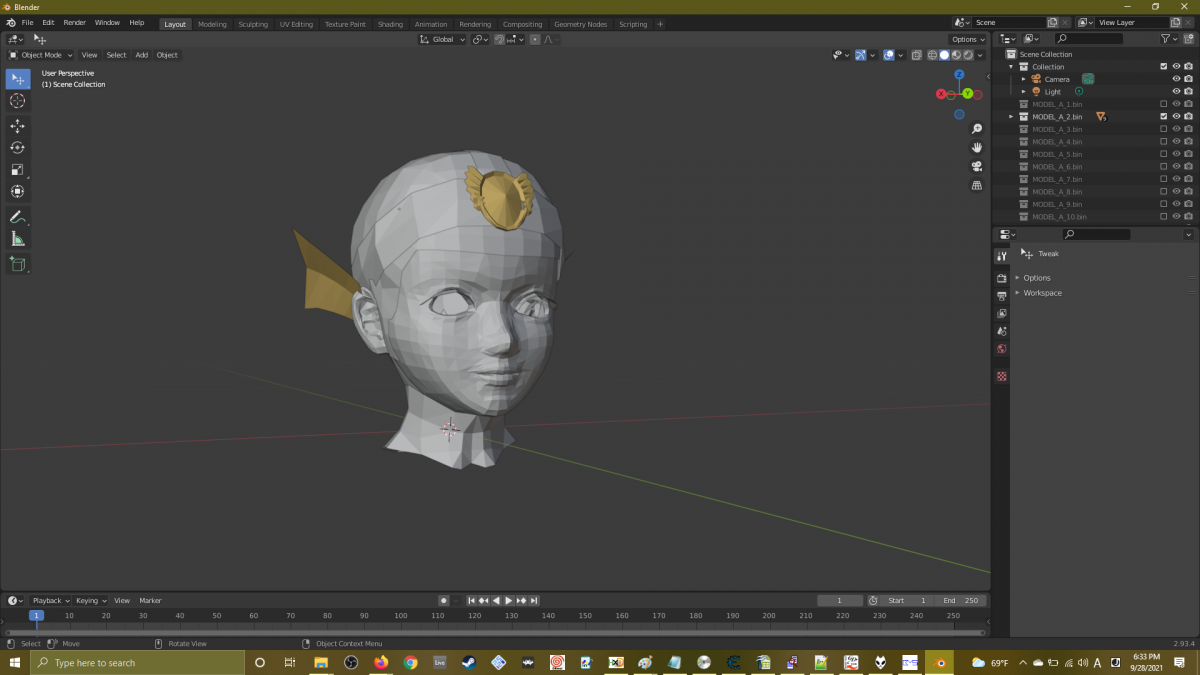Activate the Move tool

tap(18, 126)
